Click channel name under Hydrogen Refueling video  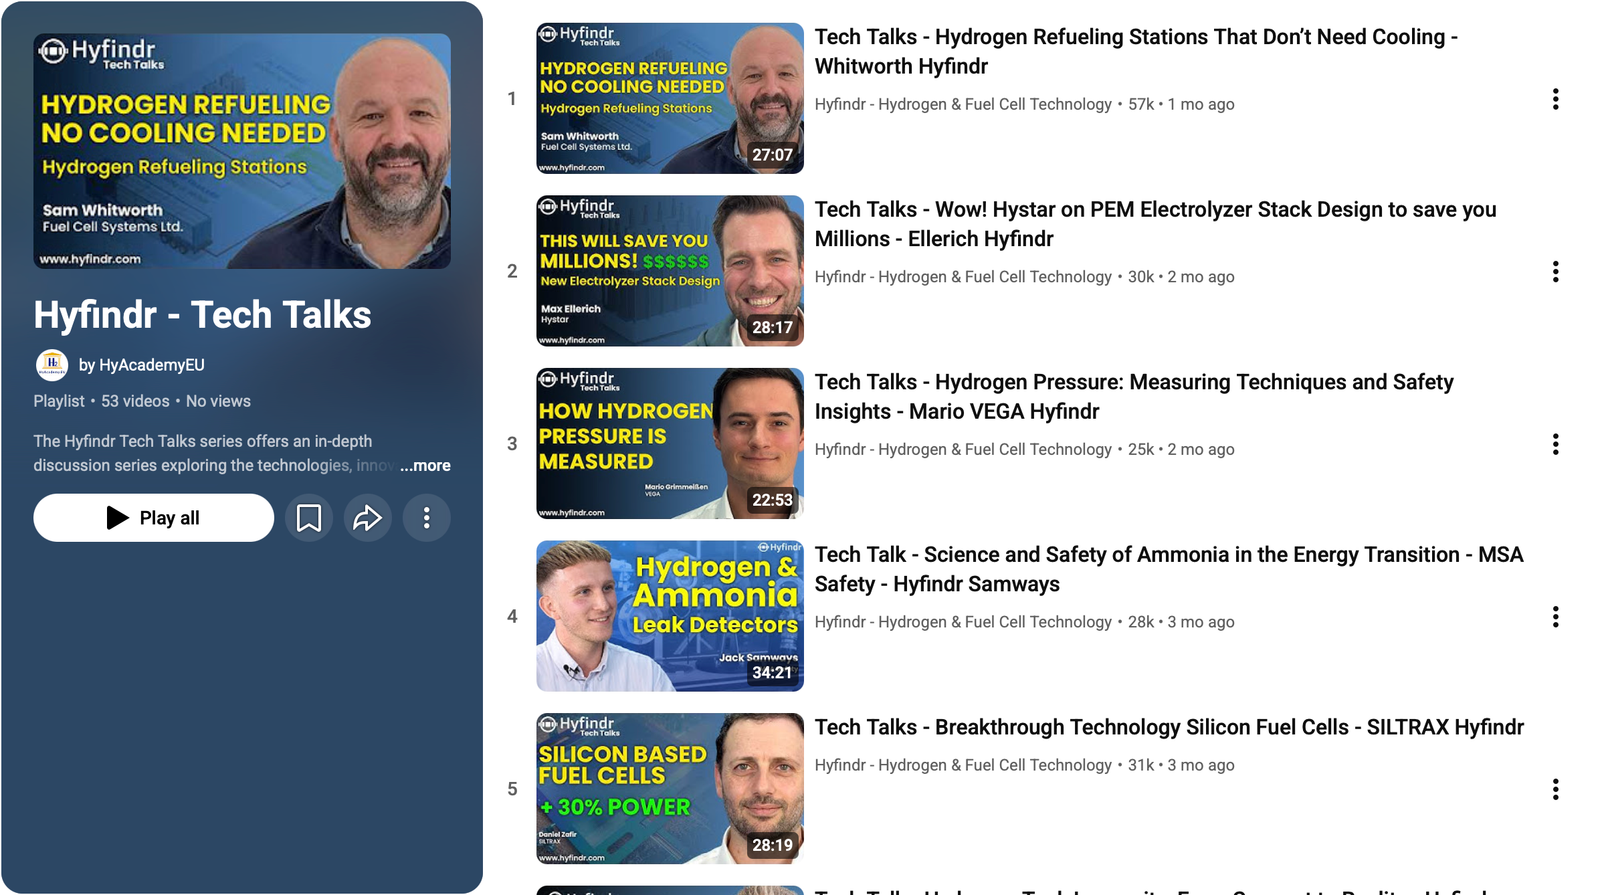click(x=963, y=104)
